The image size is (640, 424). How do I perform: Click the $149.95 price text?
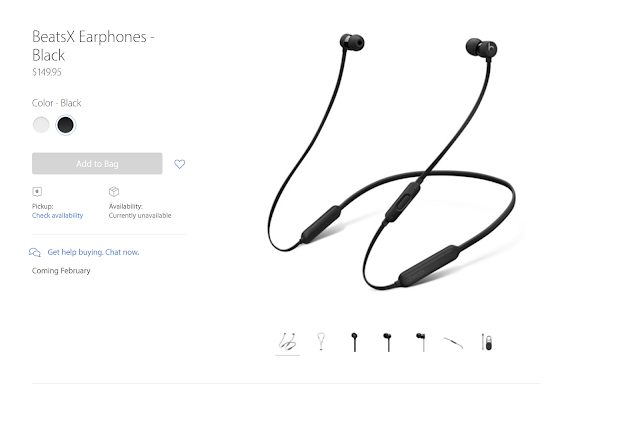[47, 72]
